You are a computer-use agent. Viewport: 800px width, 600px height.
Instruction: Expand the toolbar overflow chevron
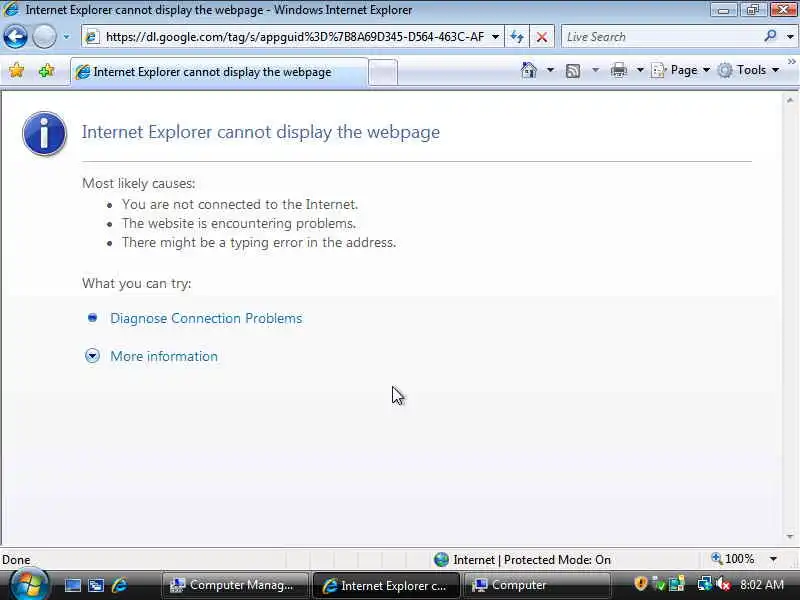(x=791, y=62)
